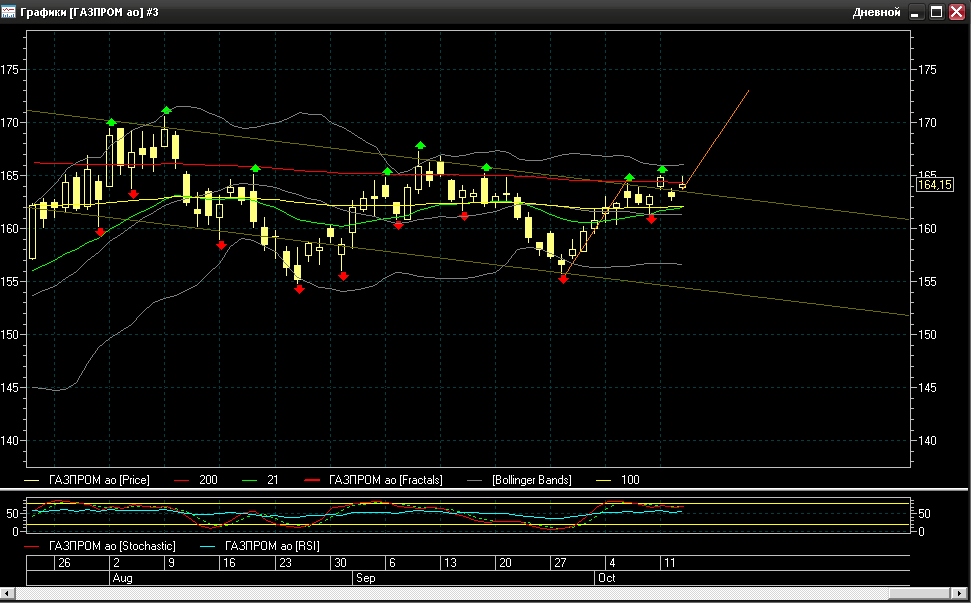Click the Oct month label on timeline
The width and height of the screenshot is (971, 603).
coord(607,578)
